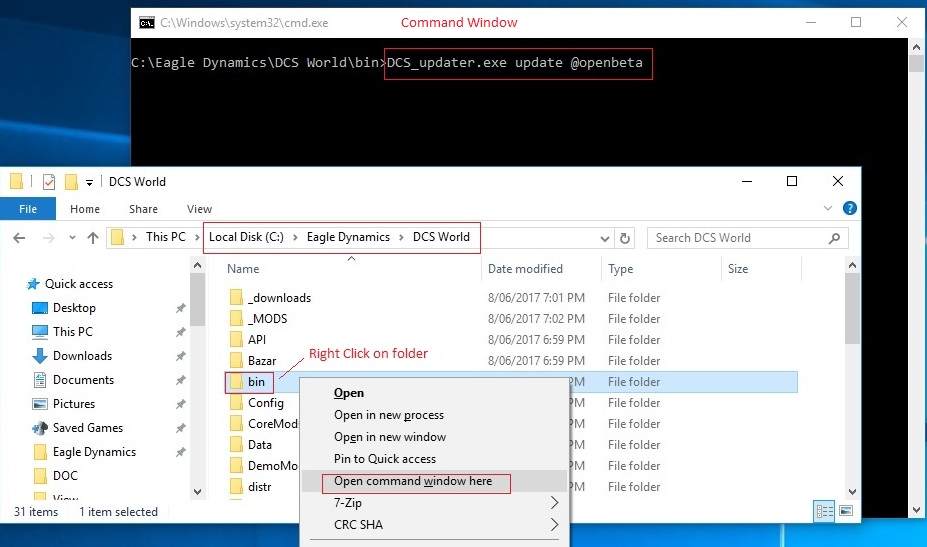Click Local Disk (C:) breadcrumb
Image resolution: width=927 pixels, height=547 pixels.
point(246,237)
